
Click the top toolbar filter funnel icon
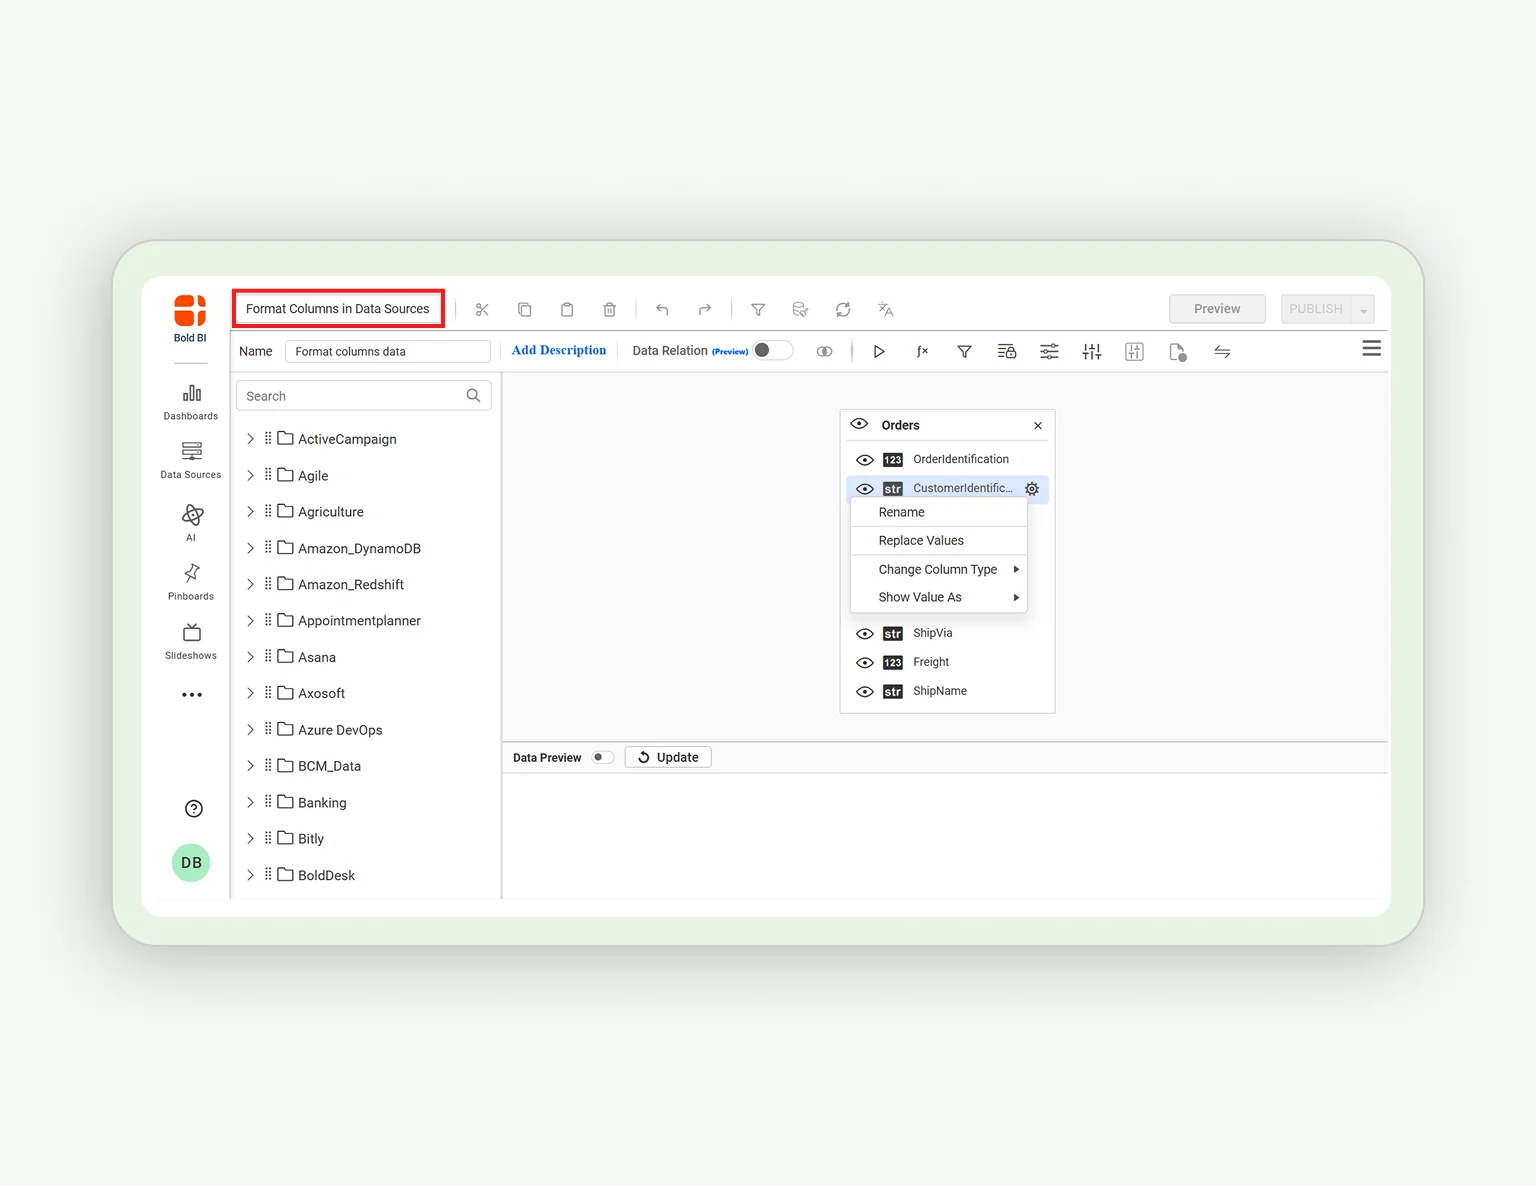[x=758, y=310]
